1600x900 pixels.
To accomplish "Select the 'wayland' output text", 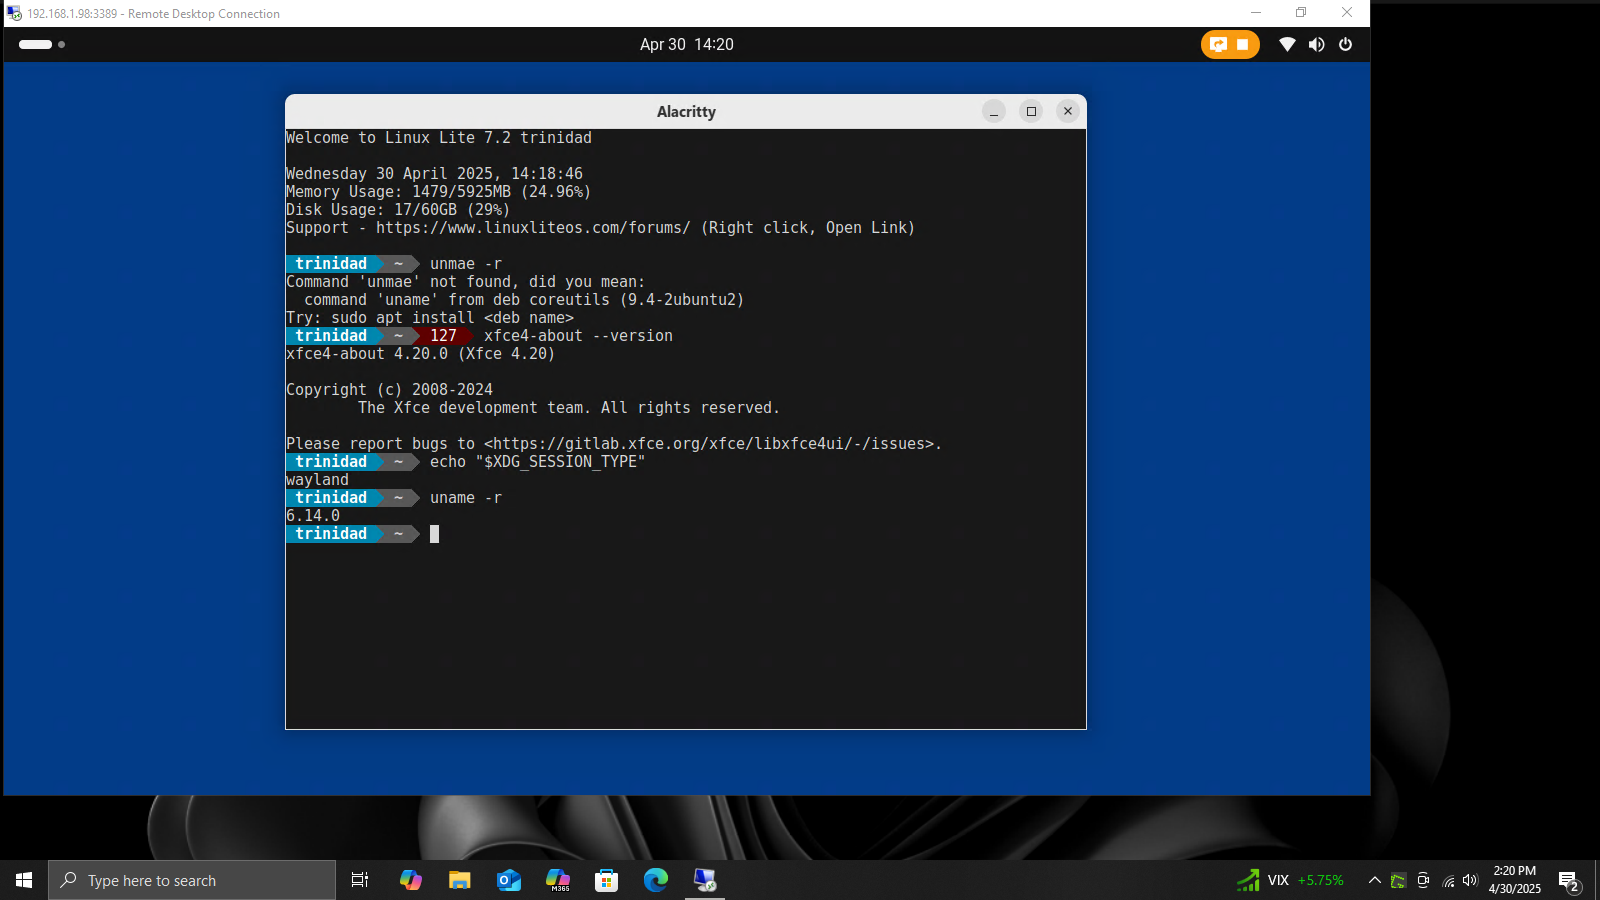I will [x=318, y=480].
